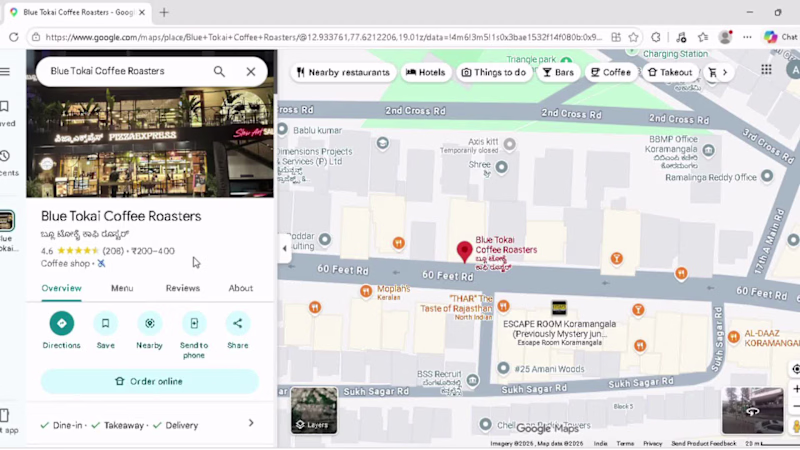
Task: Open browser Settings and more menu
Action: 747,37
